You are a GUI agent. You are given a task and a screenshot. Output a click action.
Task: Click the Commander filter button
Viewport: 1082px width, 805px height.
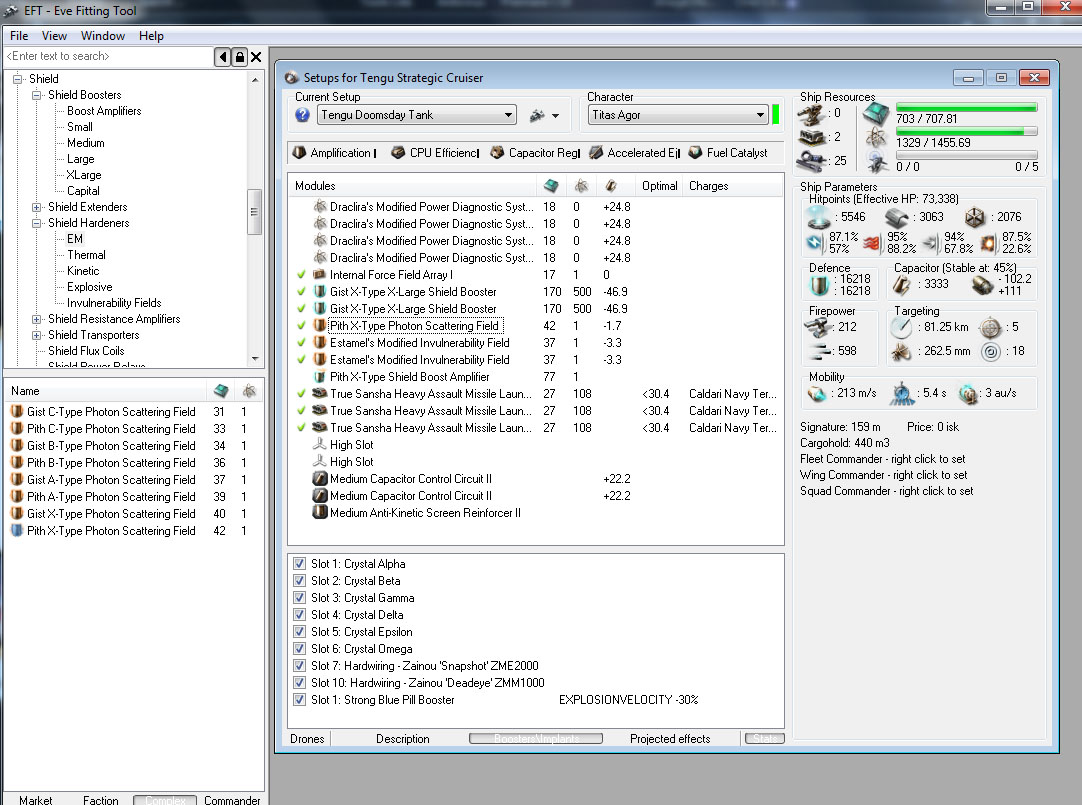coord(232,800)
